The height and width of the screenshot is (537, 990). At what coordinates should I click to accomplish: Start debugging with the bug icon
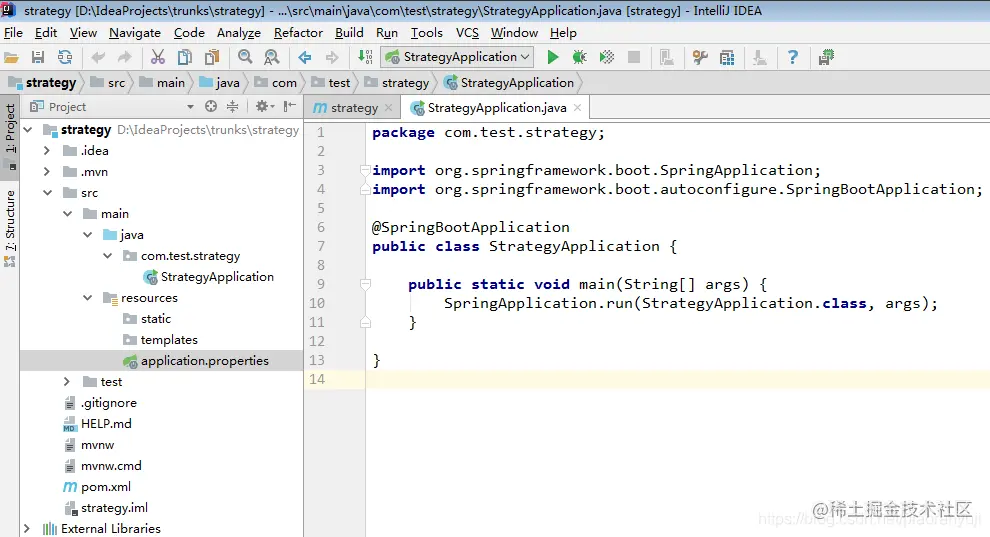pyautogui.click(x=579, y=57)
